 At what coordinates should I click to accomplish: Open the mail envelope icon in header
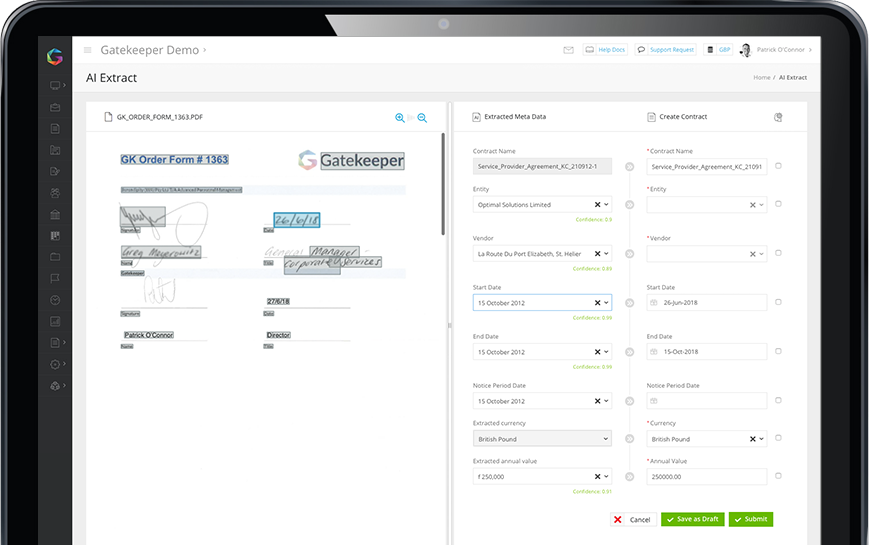click(x=568, y=49)
